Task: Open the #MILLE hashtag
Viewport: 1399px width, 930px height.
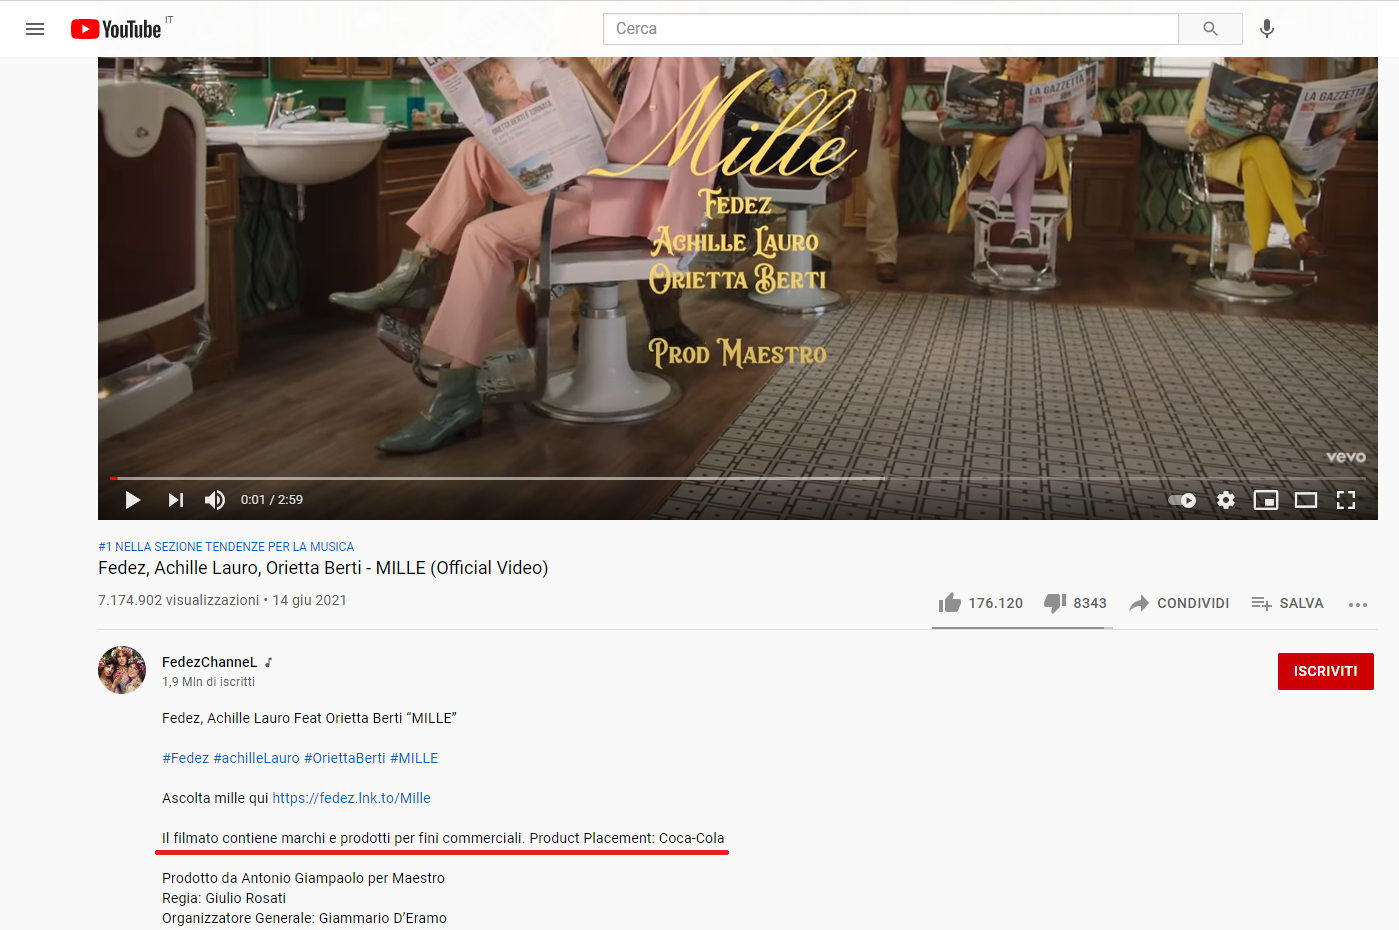Action: coord(414,758)
